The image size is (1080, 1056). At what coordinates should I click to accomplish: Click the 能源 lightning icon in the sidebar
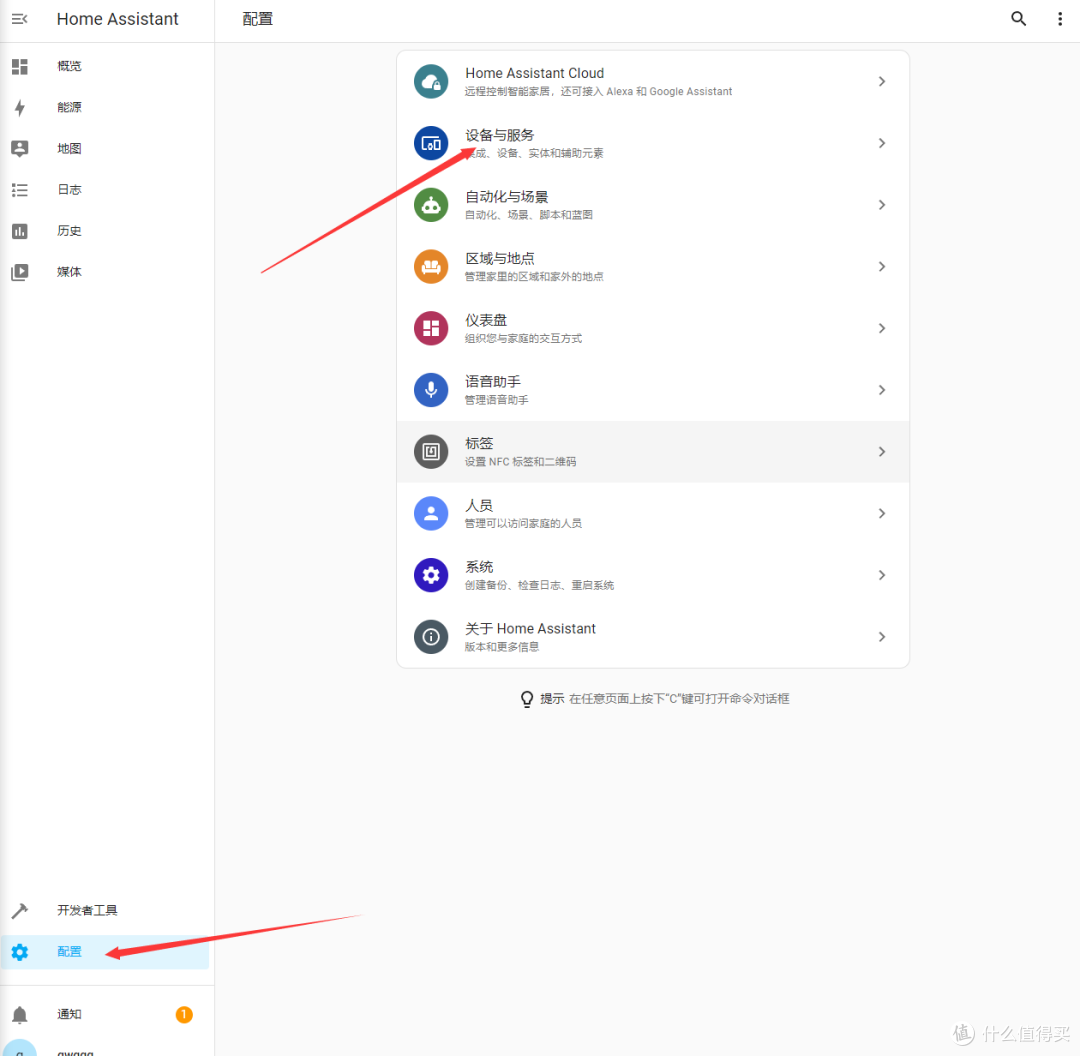20,107
